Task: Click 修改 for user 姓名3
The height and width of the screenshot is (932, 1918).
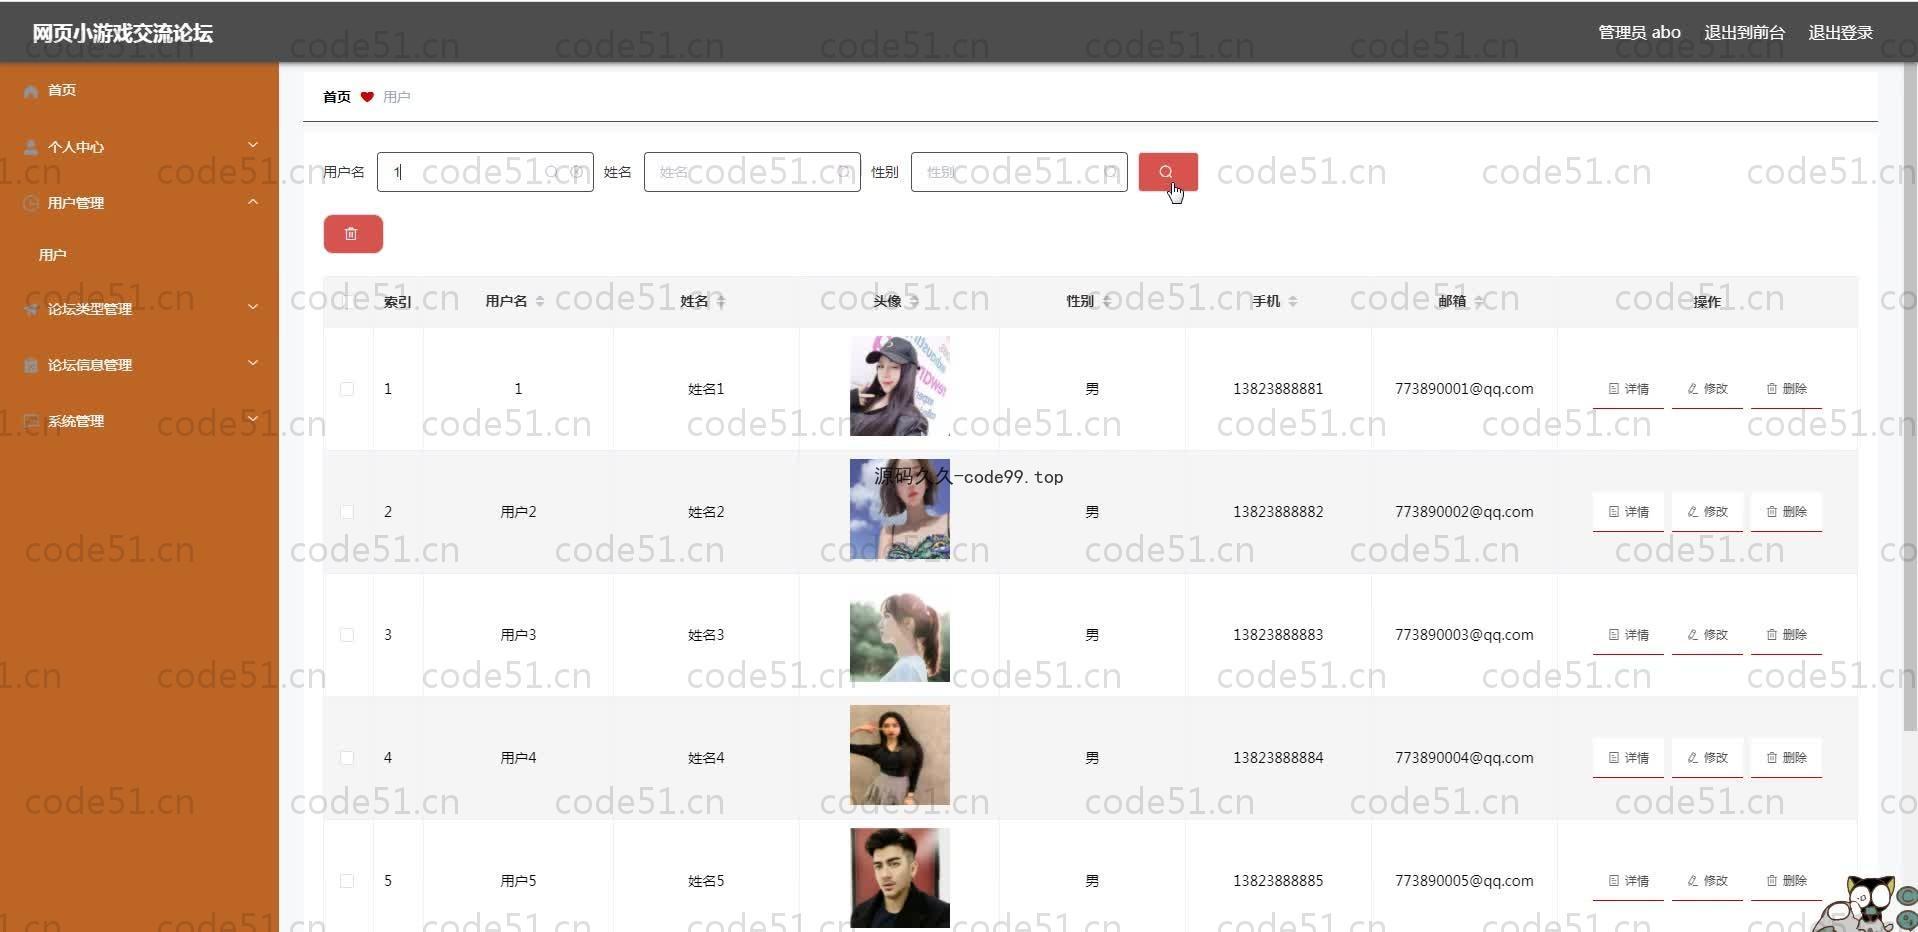Action: pyautogui.click(x=1707, y=635)
